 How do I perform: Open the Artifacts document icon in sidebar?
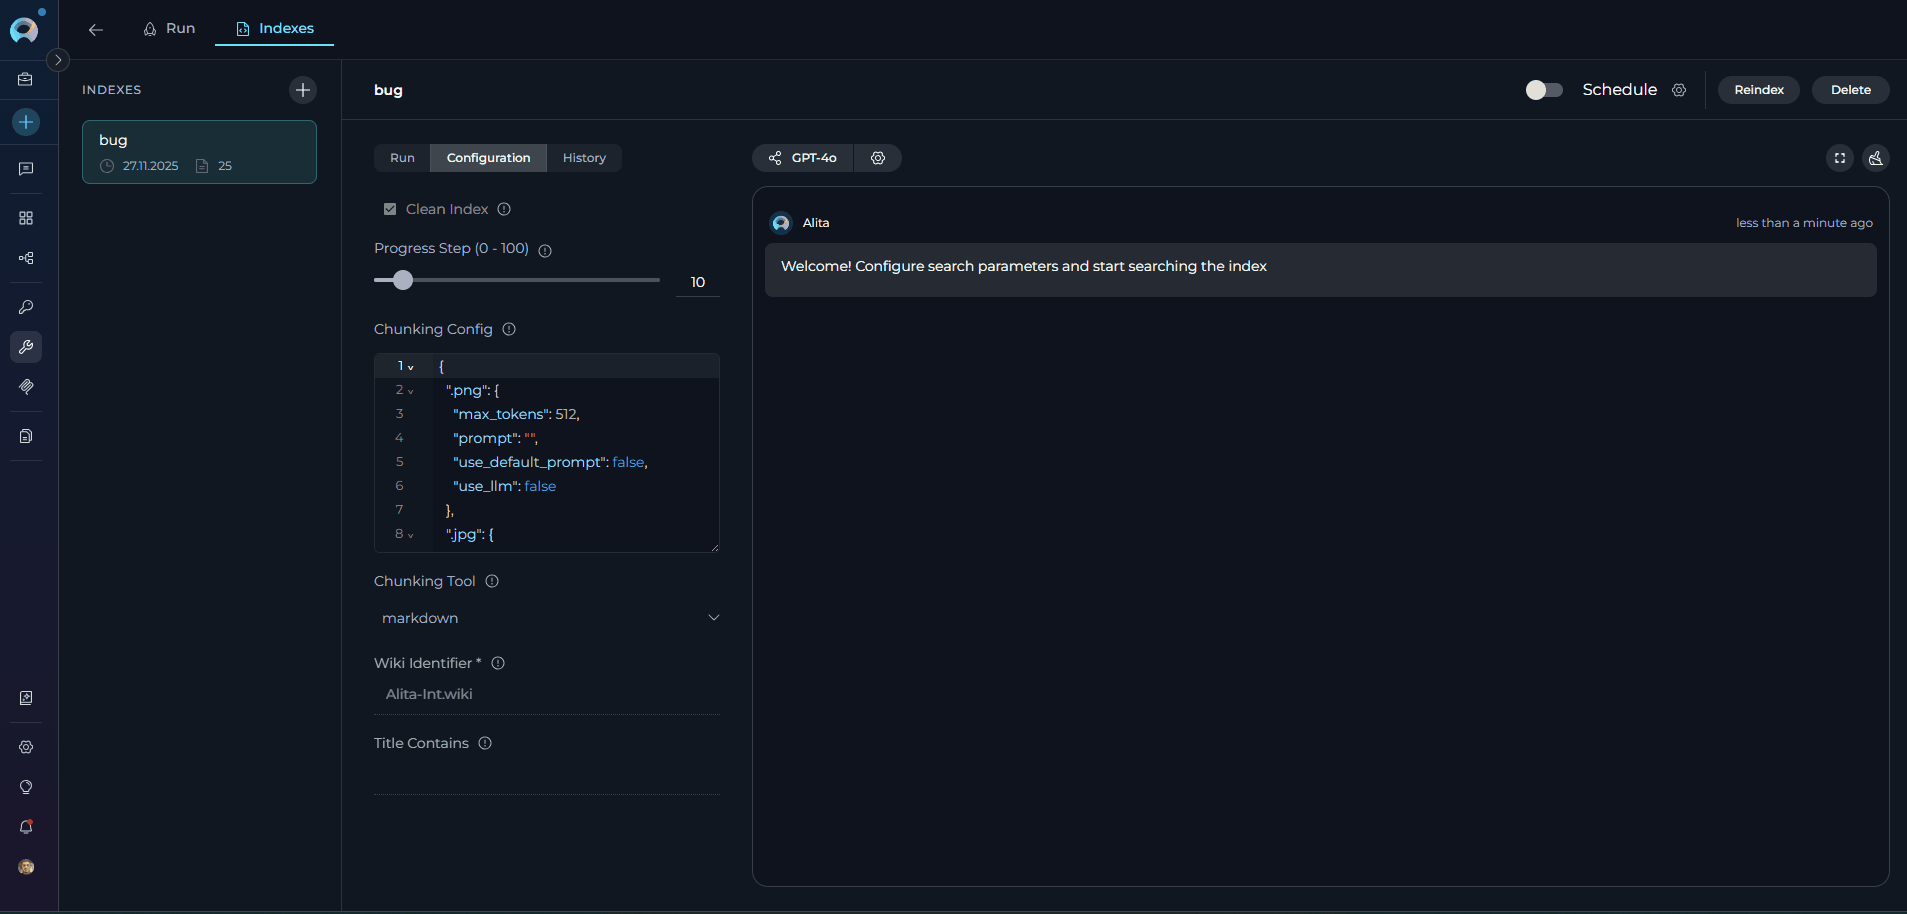[26, 436]
